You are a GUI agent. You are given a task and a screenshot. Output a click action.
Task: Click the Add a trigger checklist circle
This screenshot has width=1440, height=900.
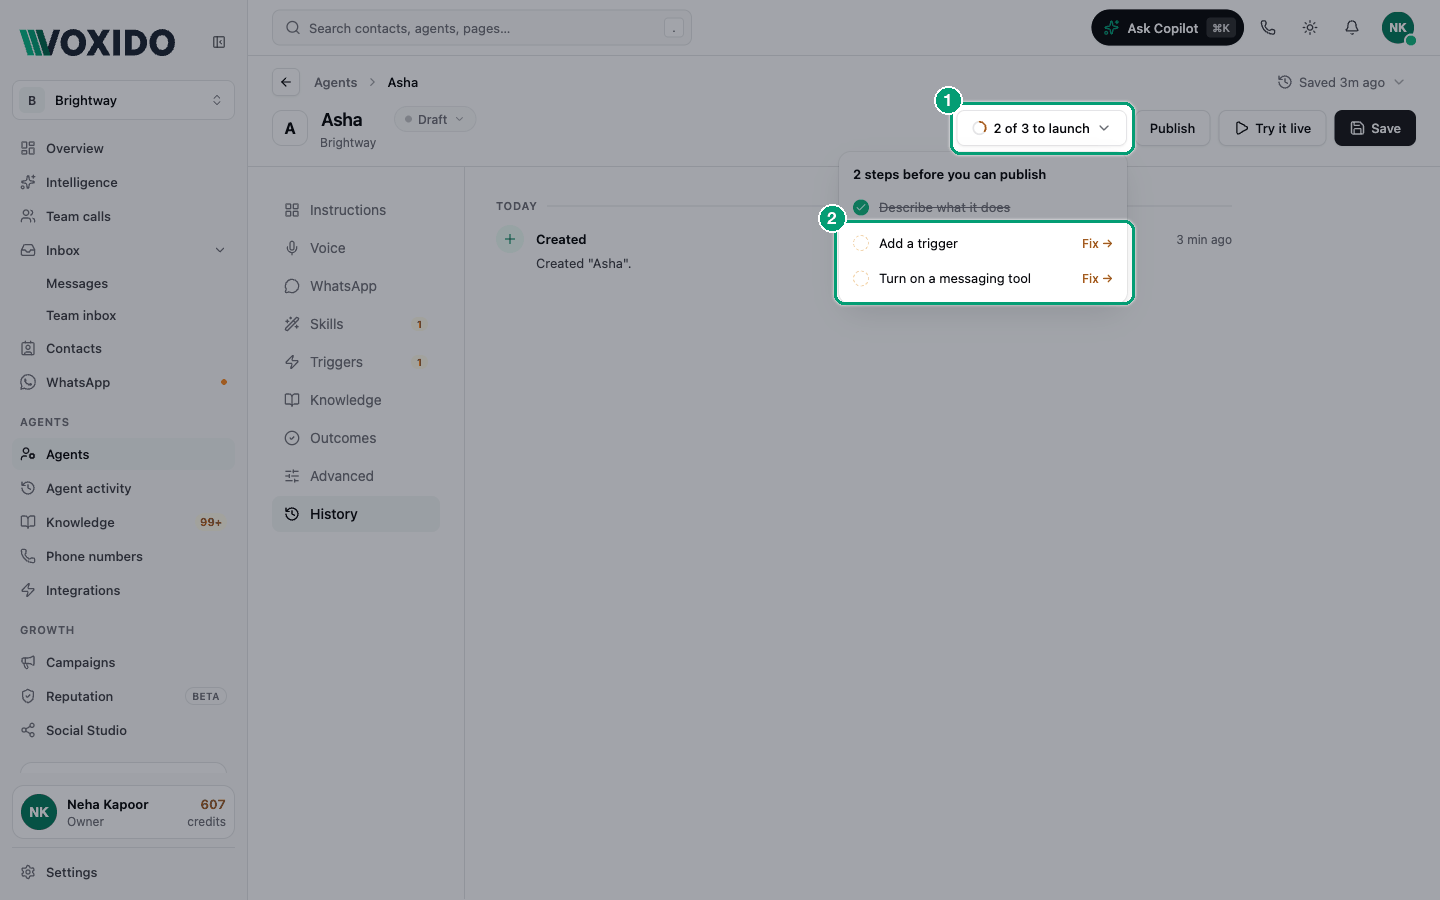pyautogui.click(x=861, y=243)
